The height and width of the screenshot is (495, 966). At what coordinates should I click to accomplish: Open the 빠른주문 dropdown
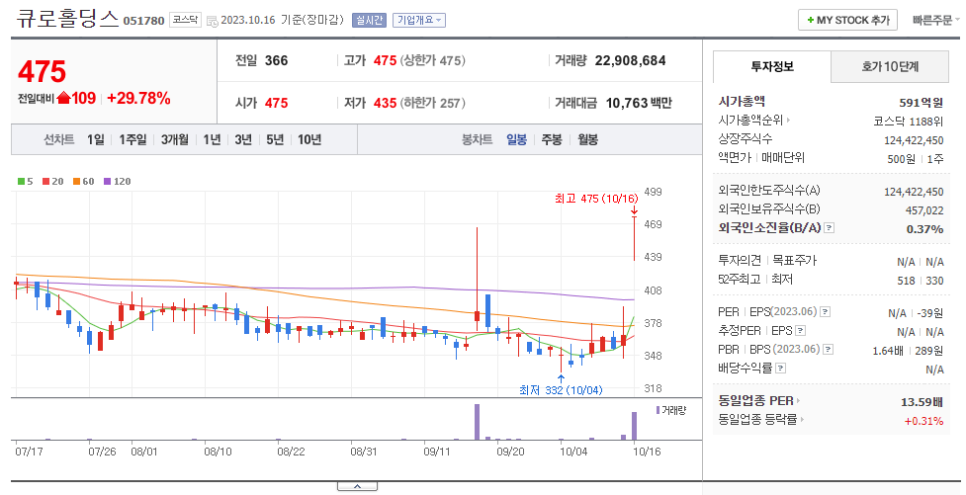[936, 20]
